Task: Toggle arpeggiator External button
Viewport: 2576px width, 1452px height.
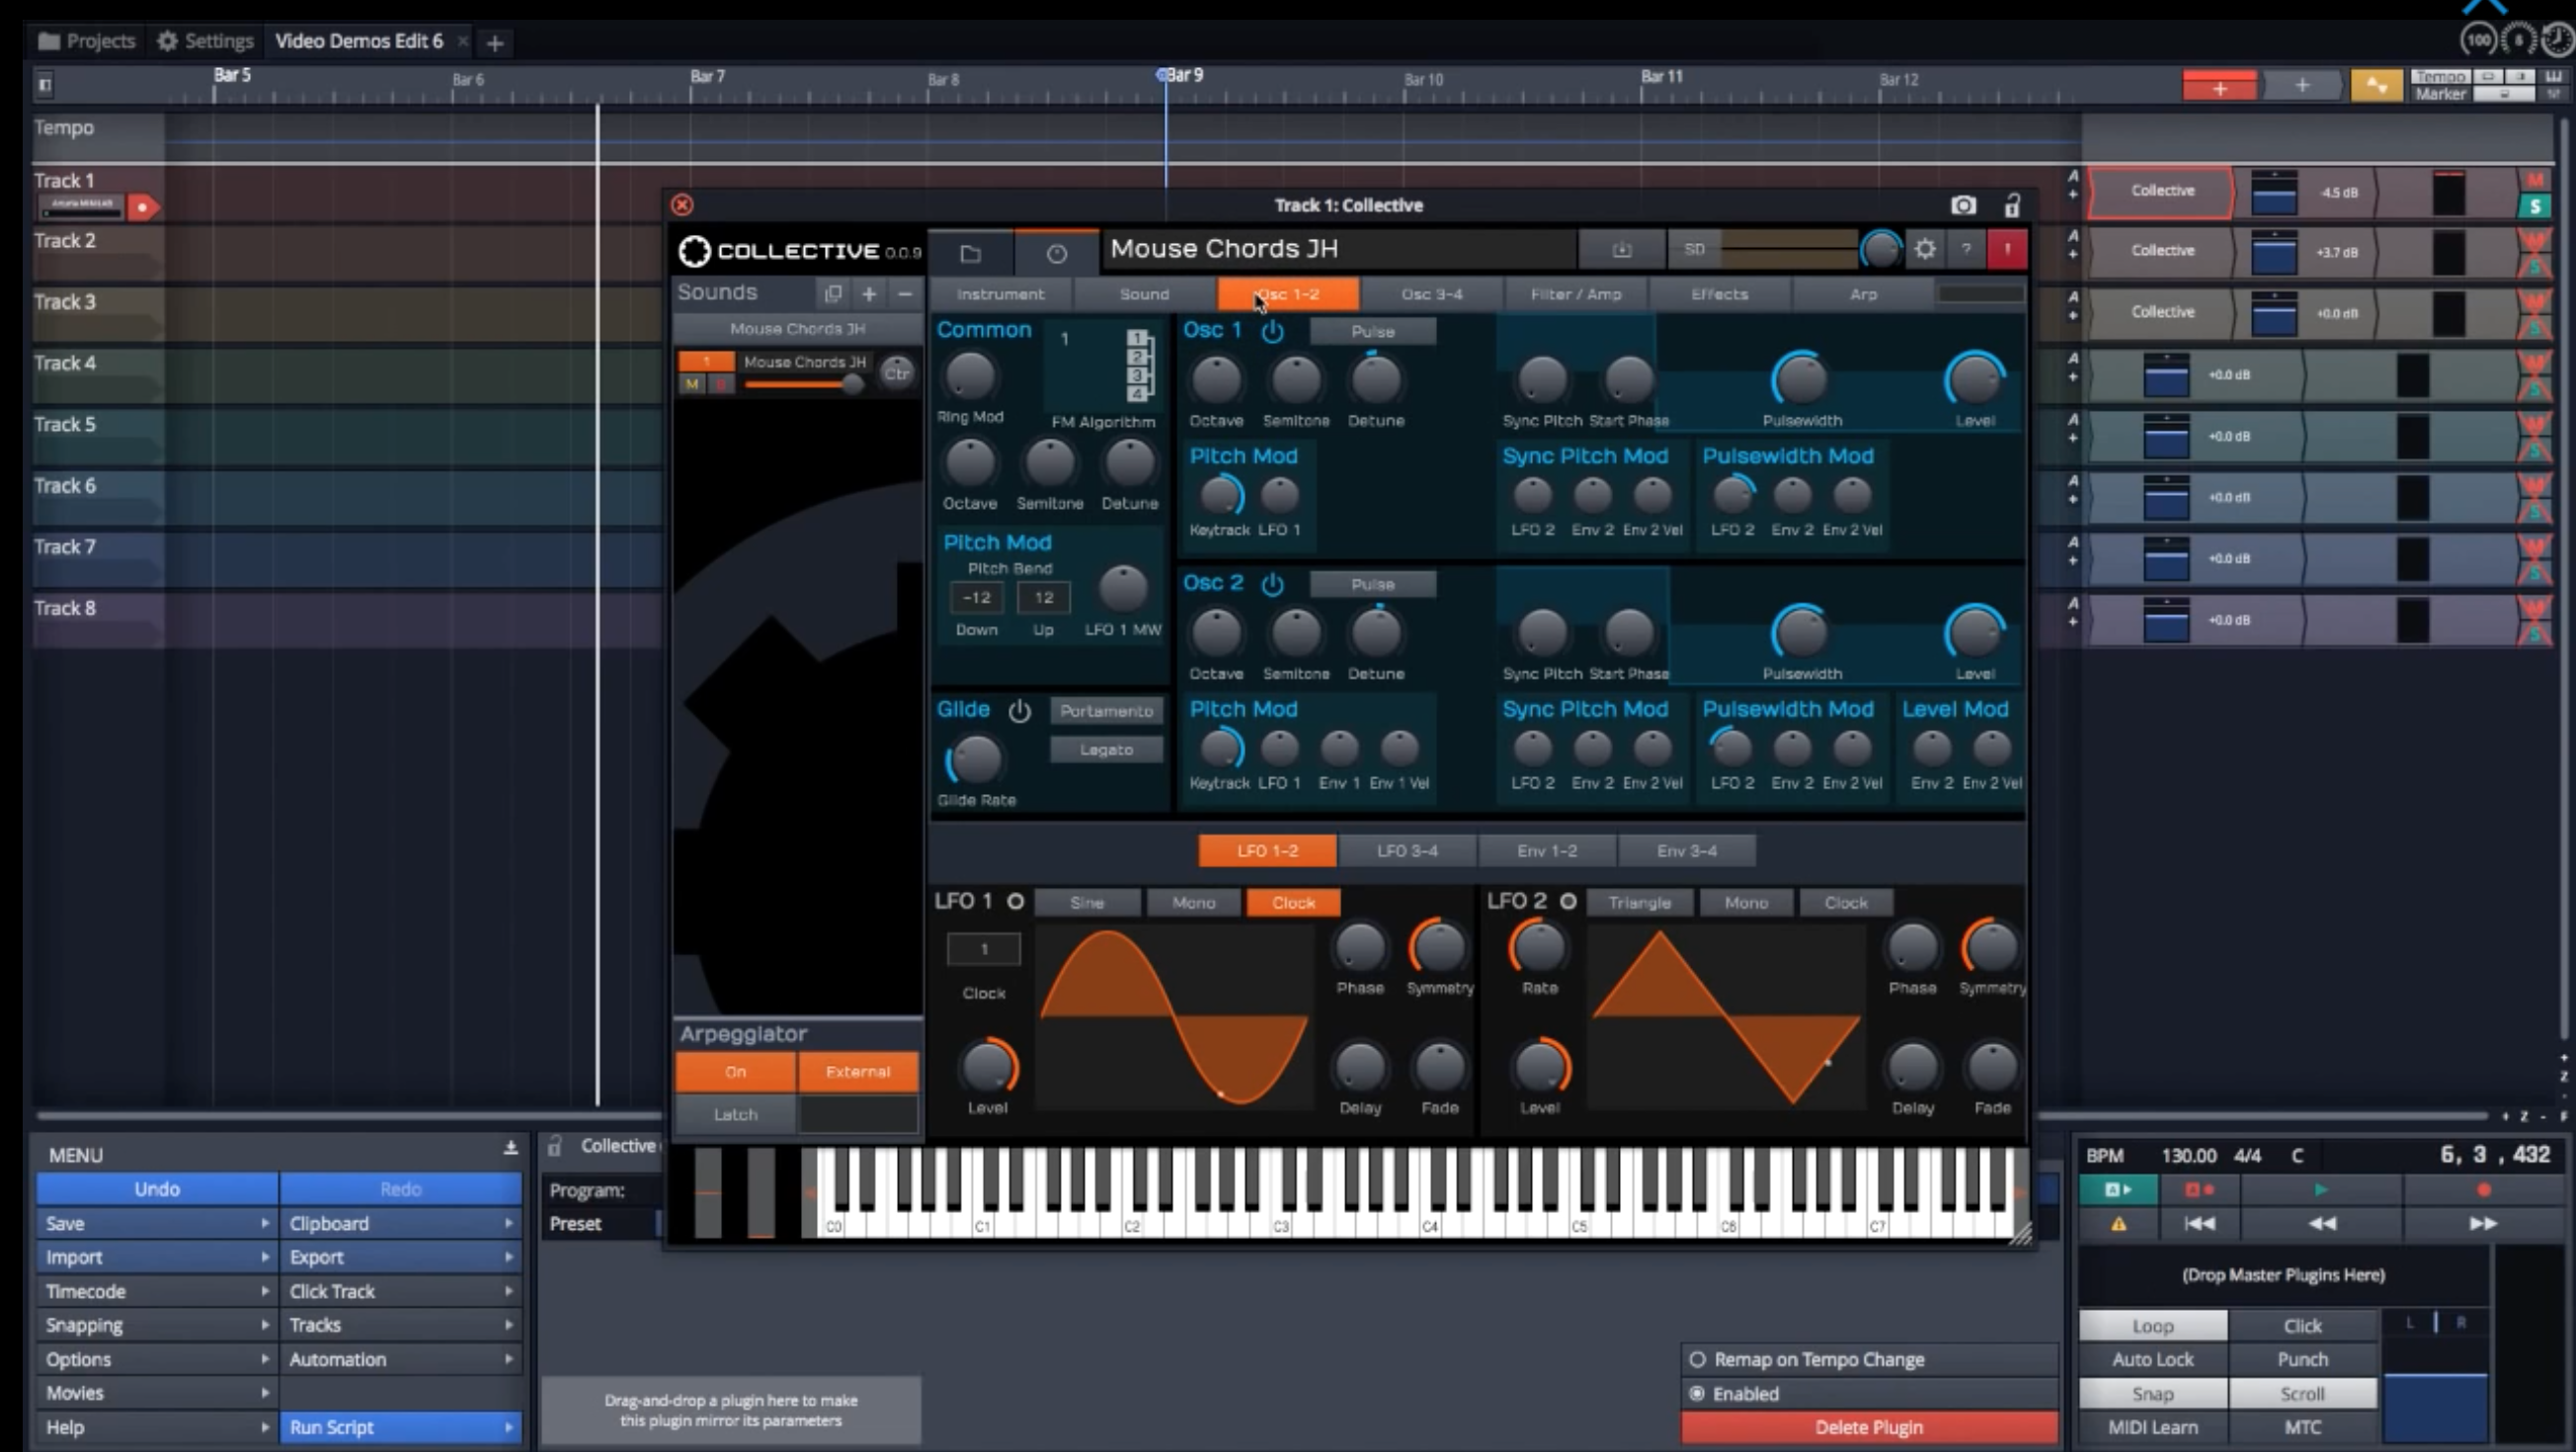Action: coord(858,1072)
